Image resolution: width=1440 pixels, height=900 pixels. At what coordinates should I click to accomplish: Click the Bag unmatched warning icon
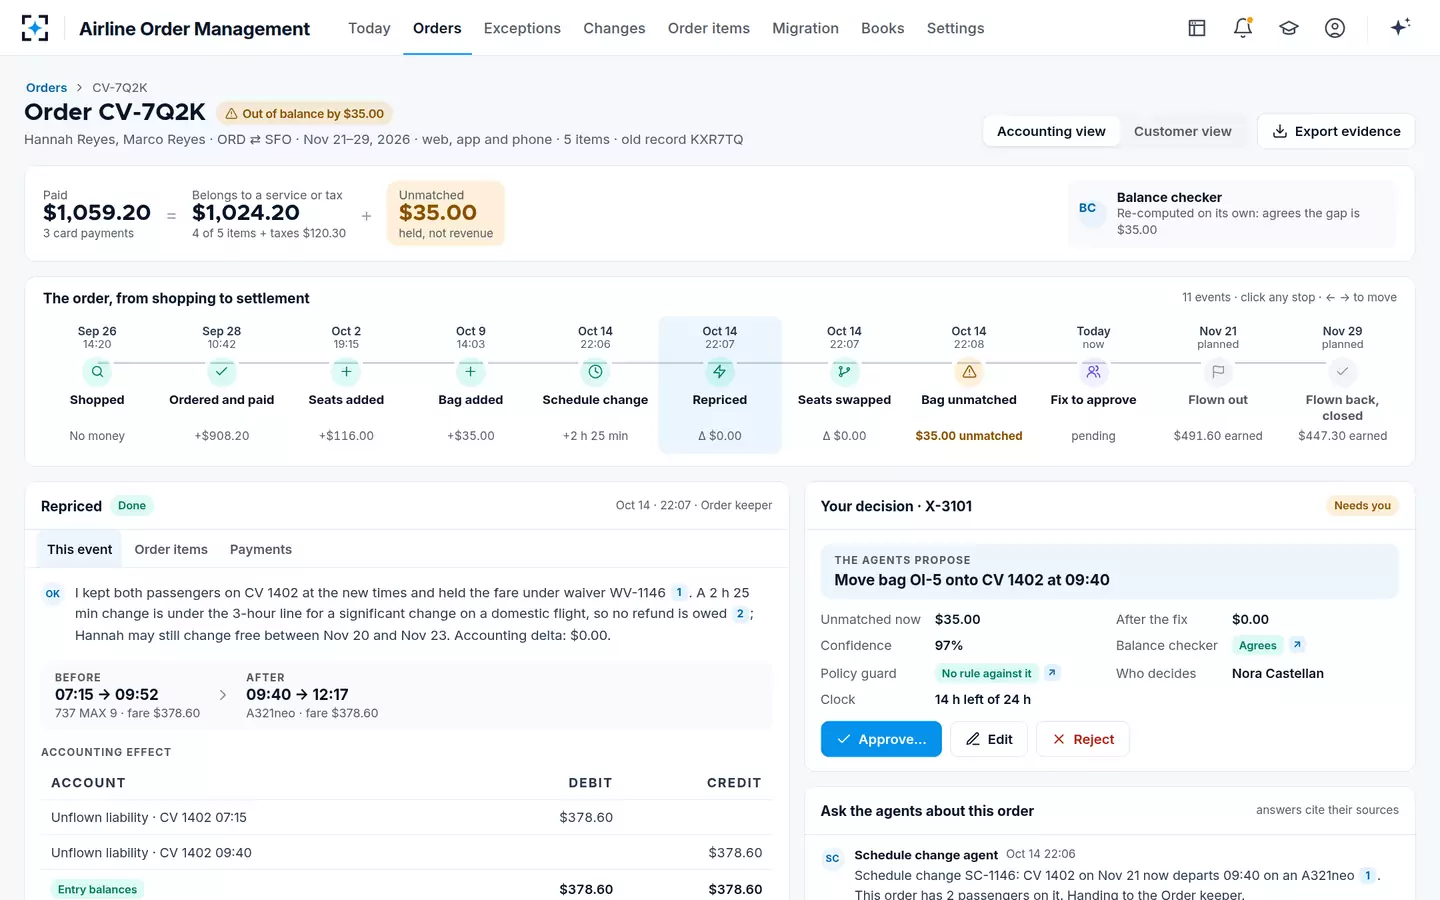pyautogui.click(x=969, y=372)
